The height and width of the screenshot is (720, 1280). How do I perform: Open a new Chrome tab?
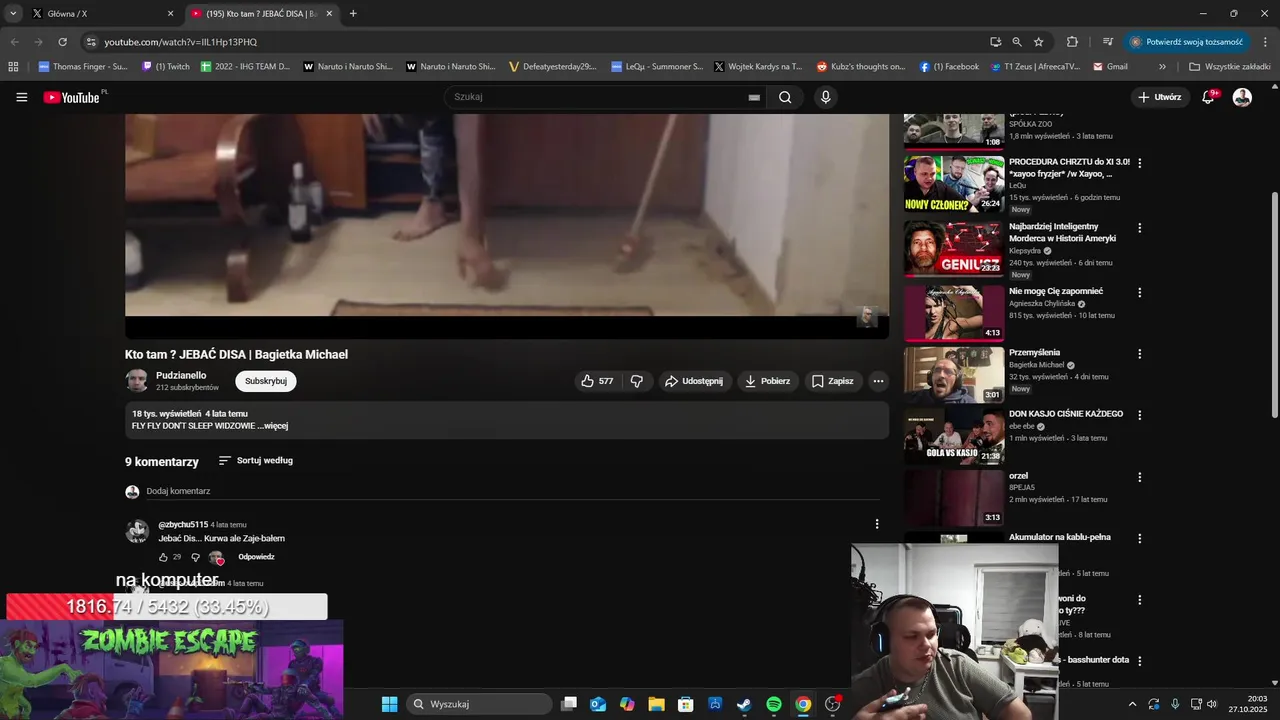(x=353, y=14)
